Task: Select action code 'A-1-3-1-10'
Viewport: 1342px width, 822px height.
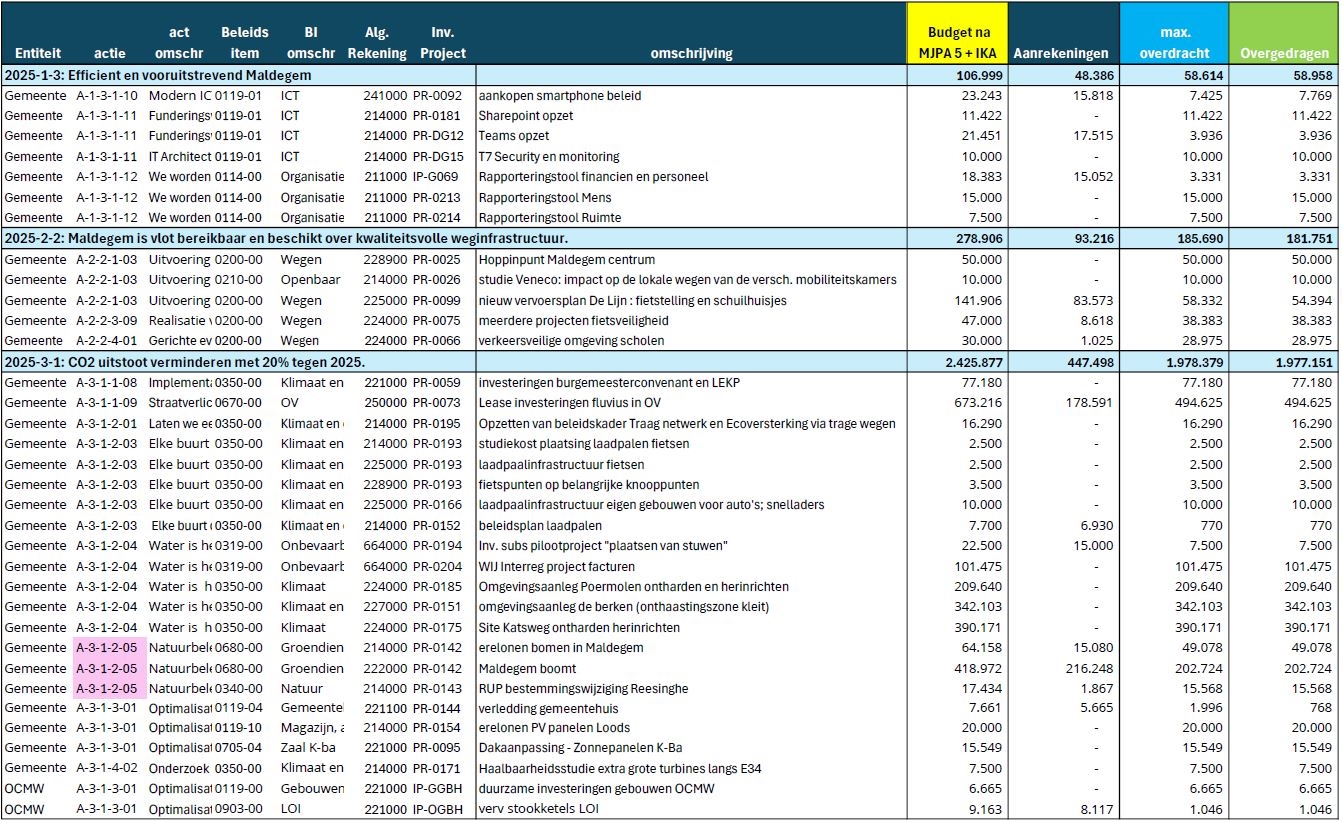Action: (x=107, y=96)
